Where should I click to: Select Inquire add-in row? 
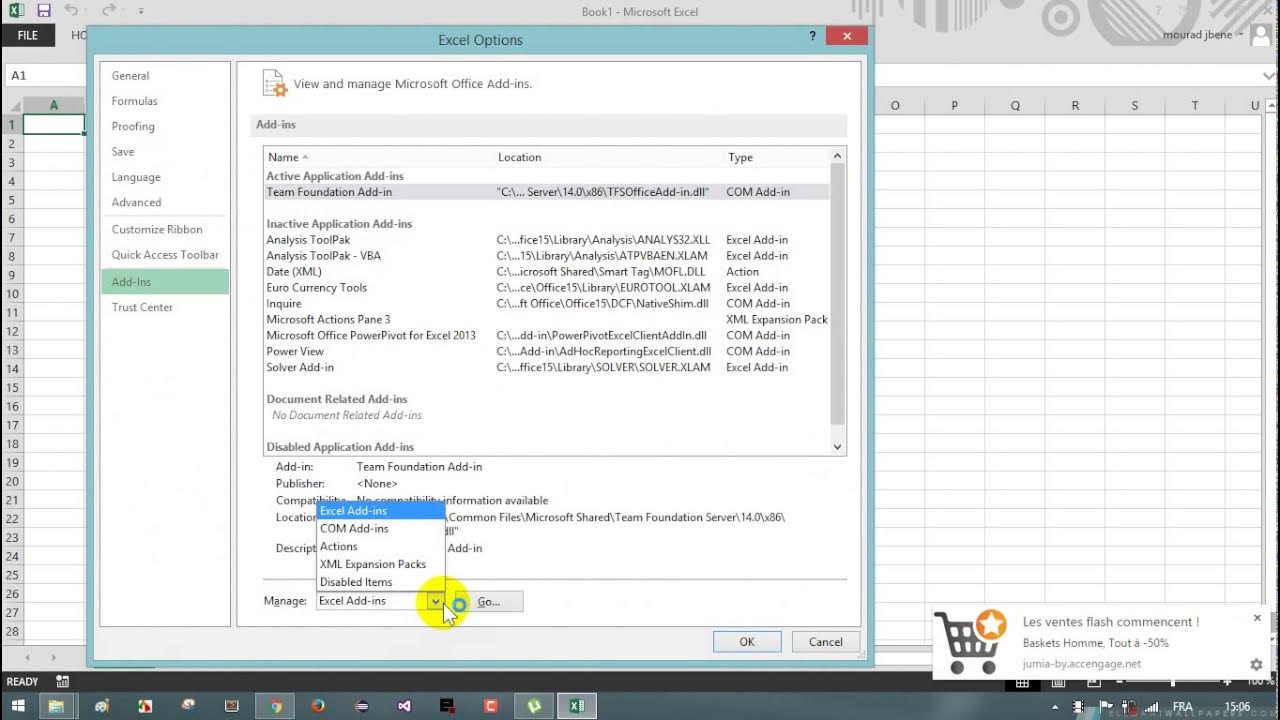(547, 304)
